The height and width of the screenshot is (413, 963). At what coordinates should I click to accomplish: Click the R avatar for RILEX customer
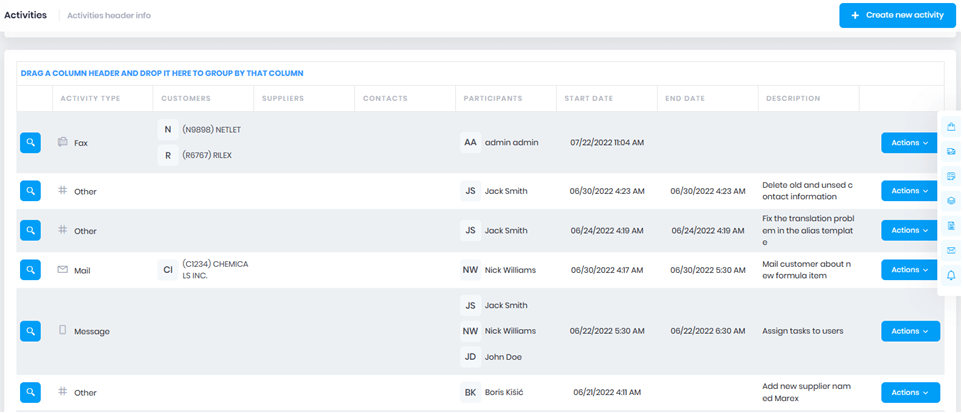point(168,155)
